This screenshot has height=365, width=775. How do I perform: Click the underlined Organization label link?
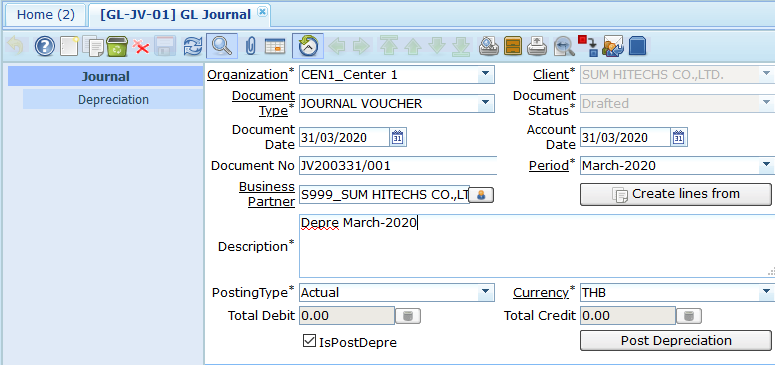(247, 75)
